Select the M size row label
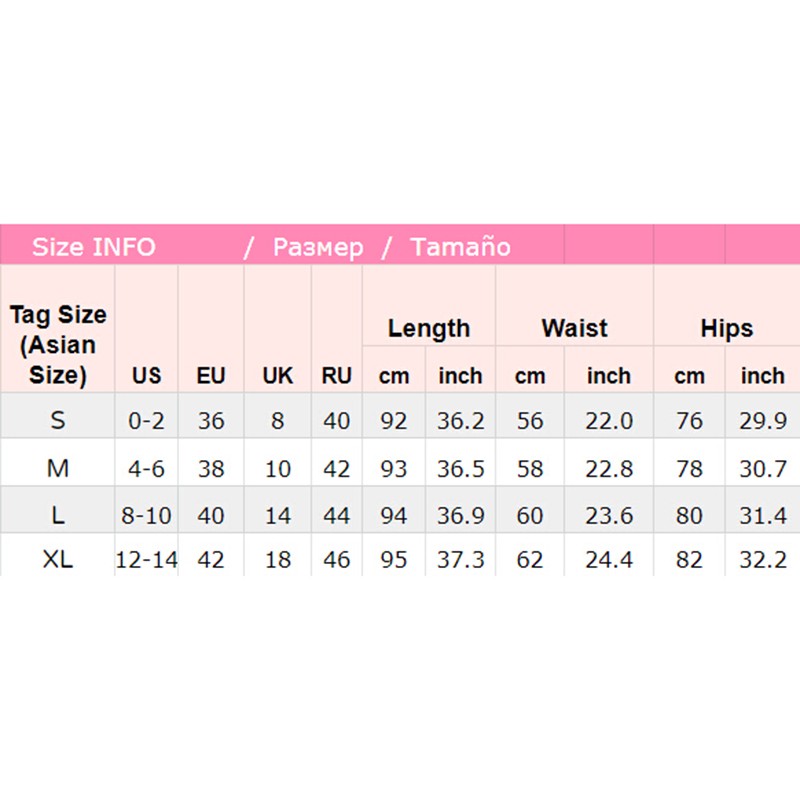Screen dimensions: 800x800 [x=58, y=468]
